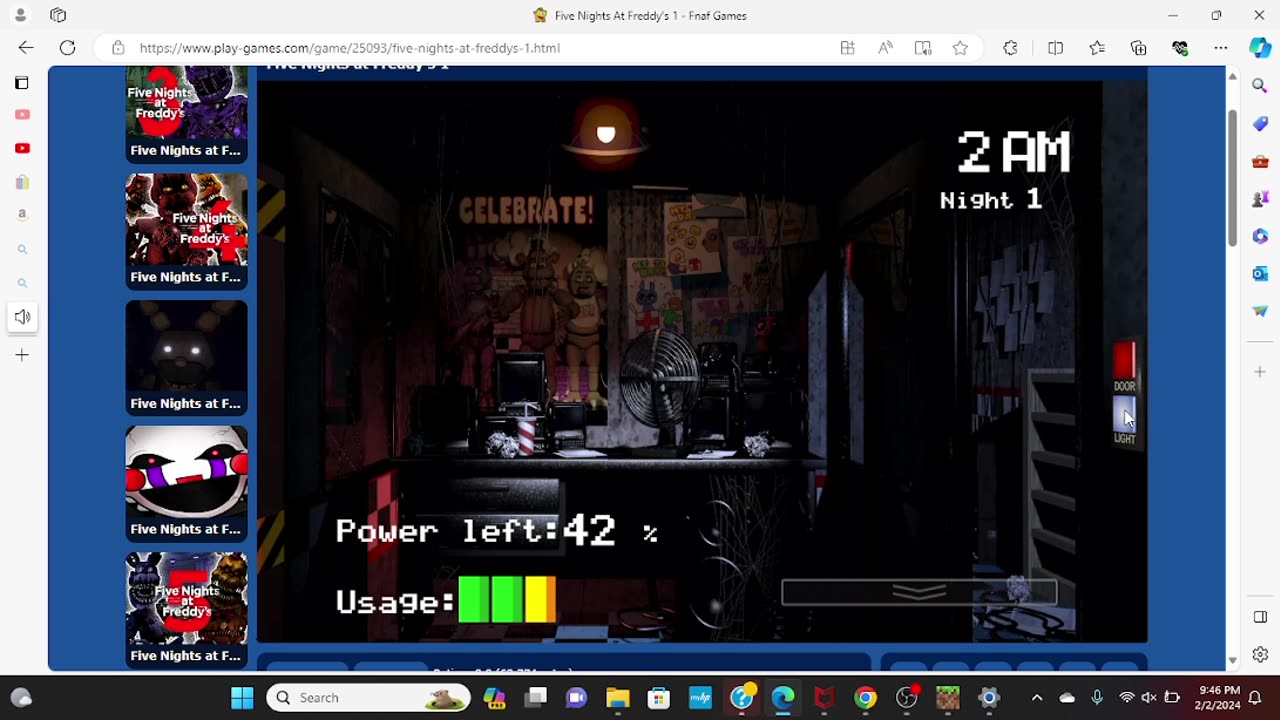Open McAfee from the taskbar
Image resolution: width=1280 pixels, height=720 pixels.
coord(824,698)
